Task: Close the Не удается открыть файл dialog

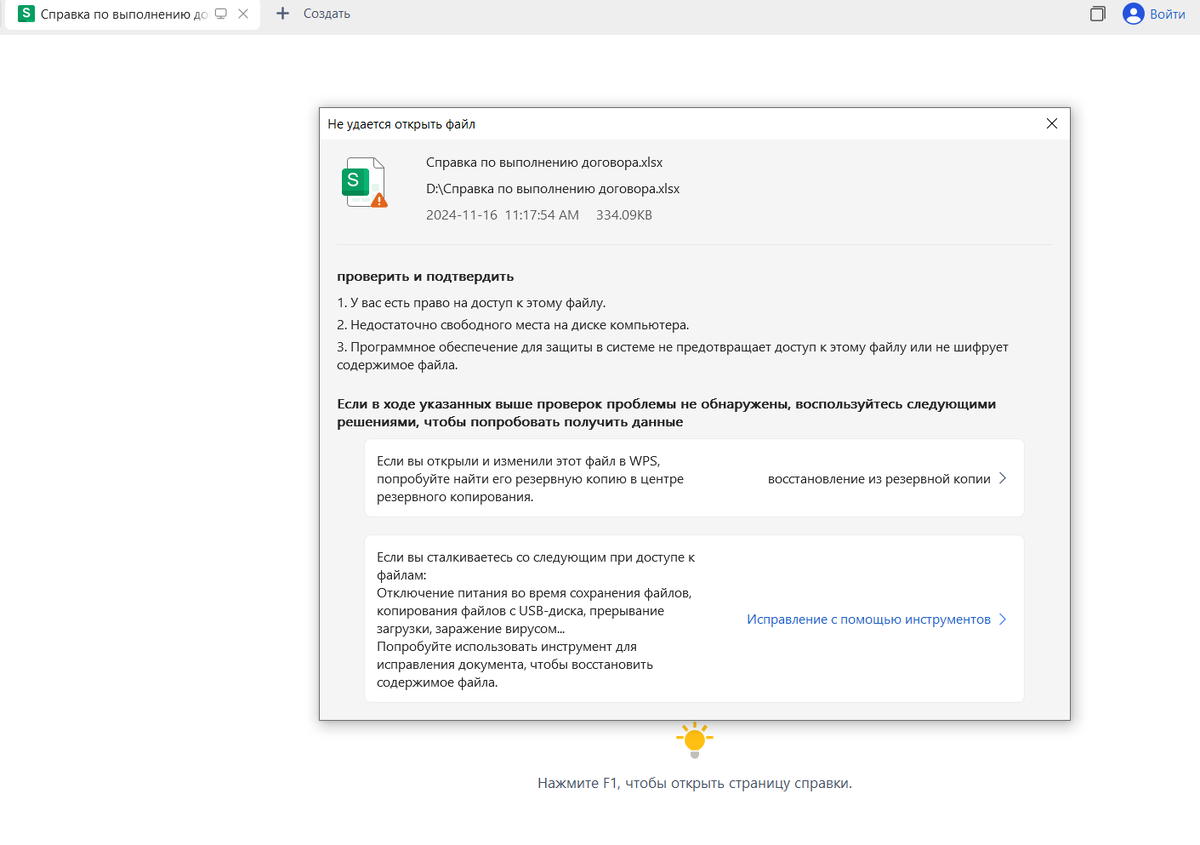Action: [1052, 123]
